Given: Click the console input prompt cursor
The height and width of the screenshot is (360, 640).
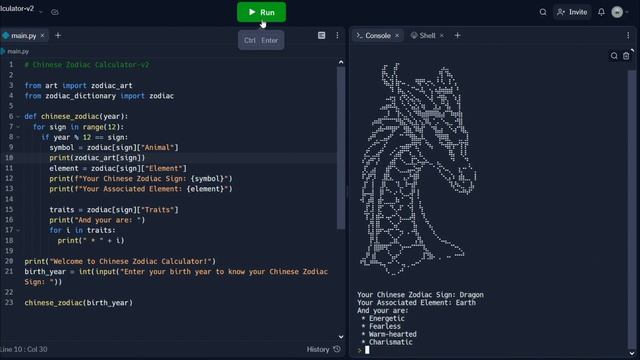Looking at the screenshot, I should coord(367,350).
